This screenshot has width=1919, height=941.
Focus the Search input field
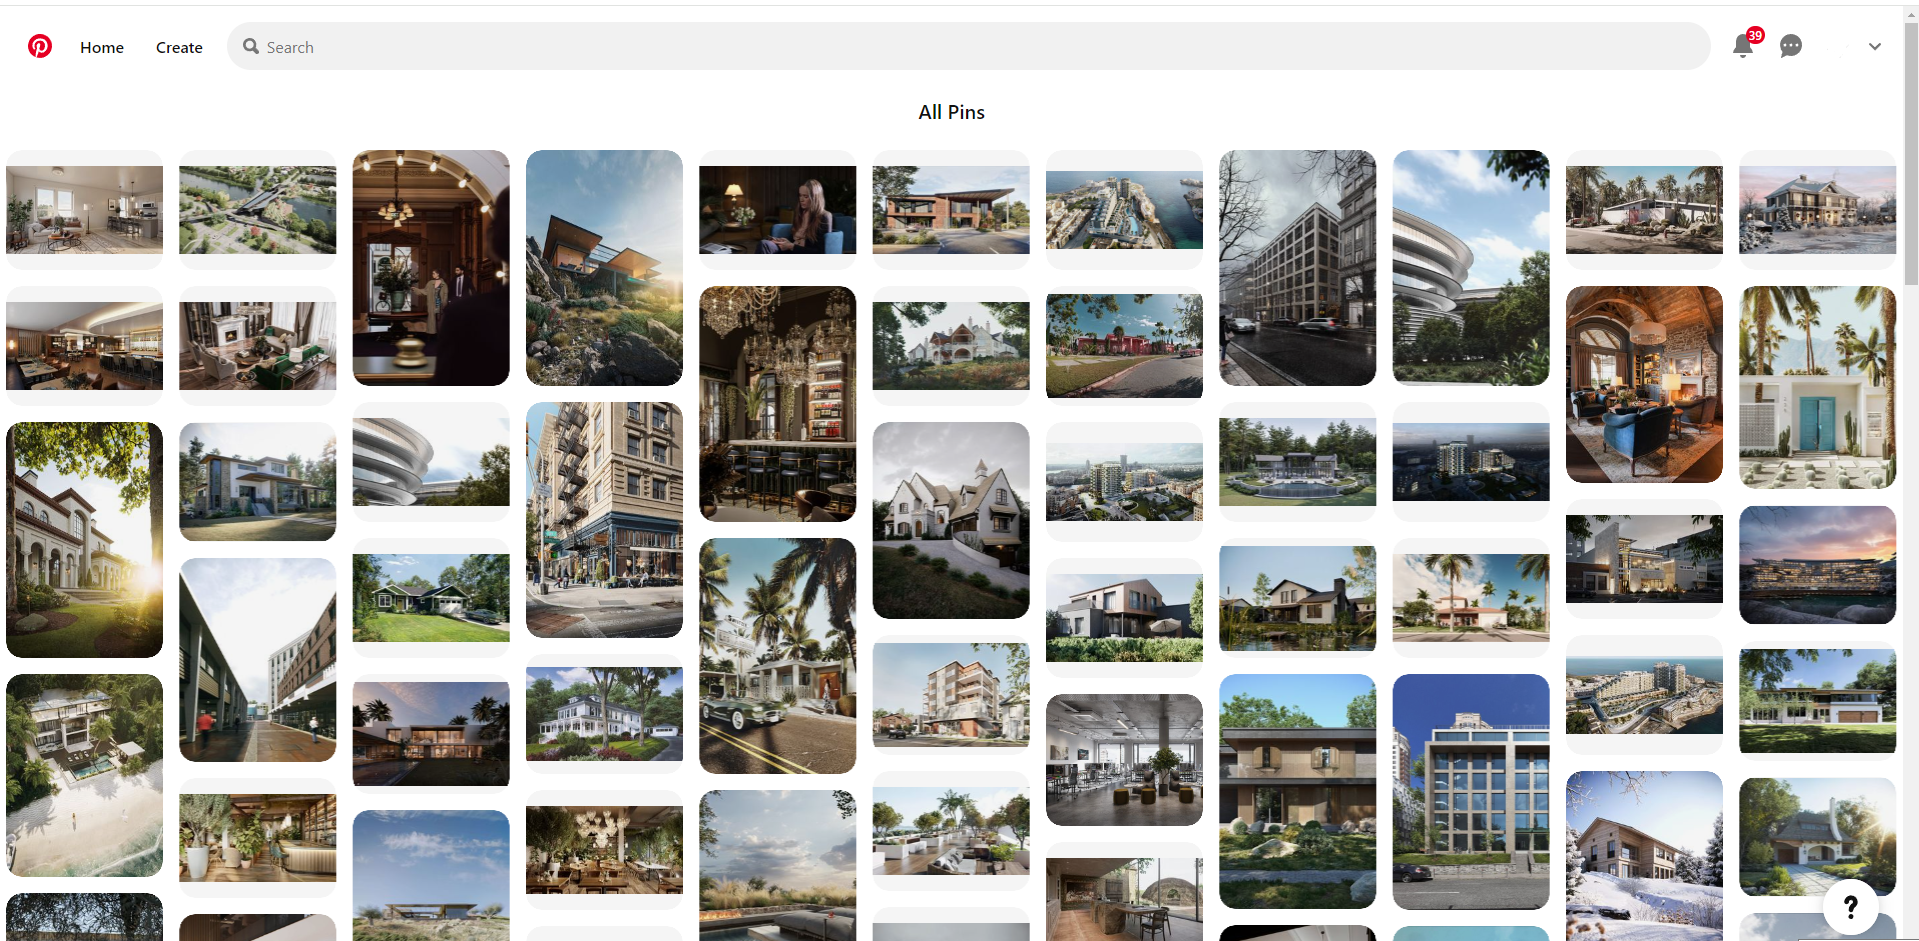point(968,46)
